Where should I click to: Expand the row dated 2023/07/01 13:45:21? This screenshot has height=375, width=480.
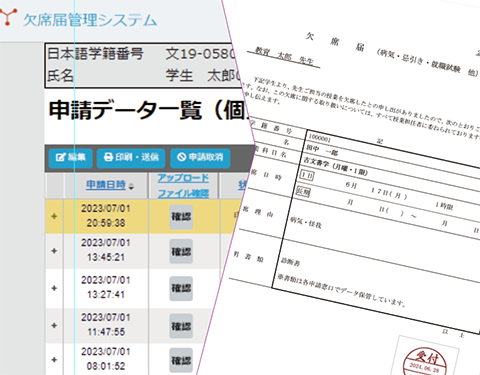point(54,251)
